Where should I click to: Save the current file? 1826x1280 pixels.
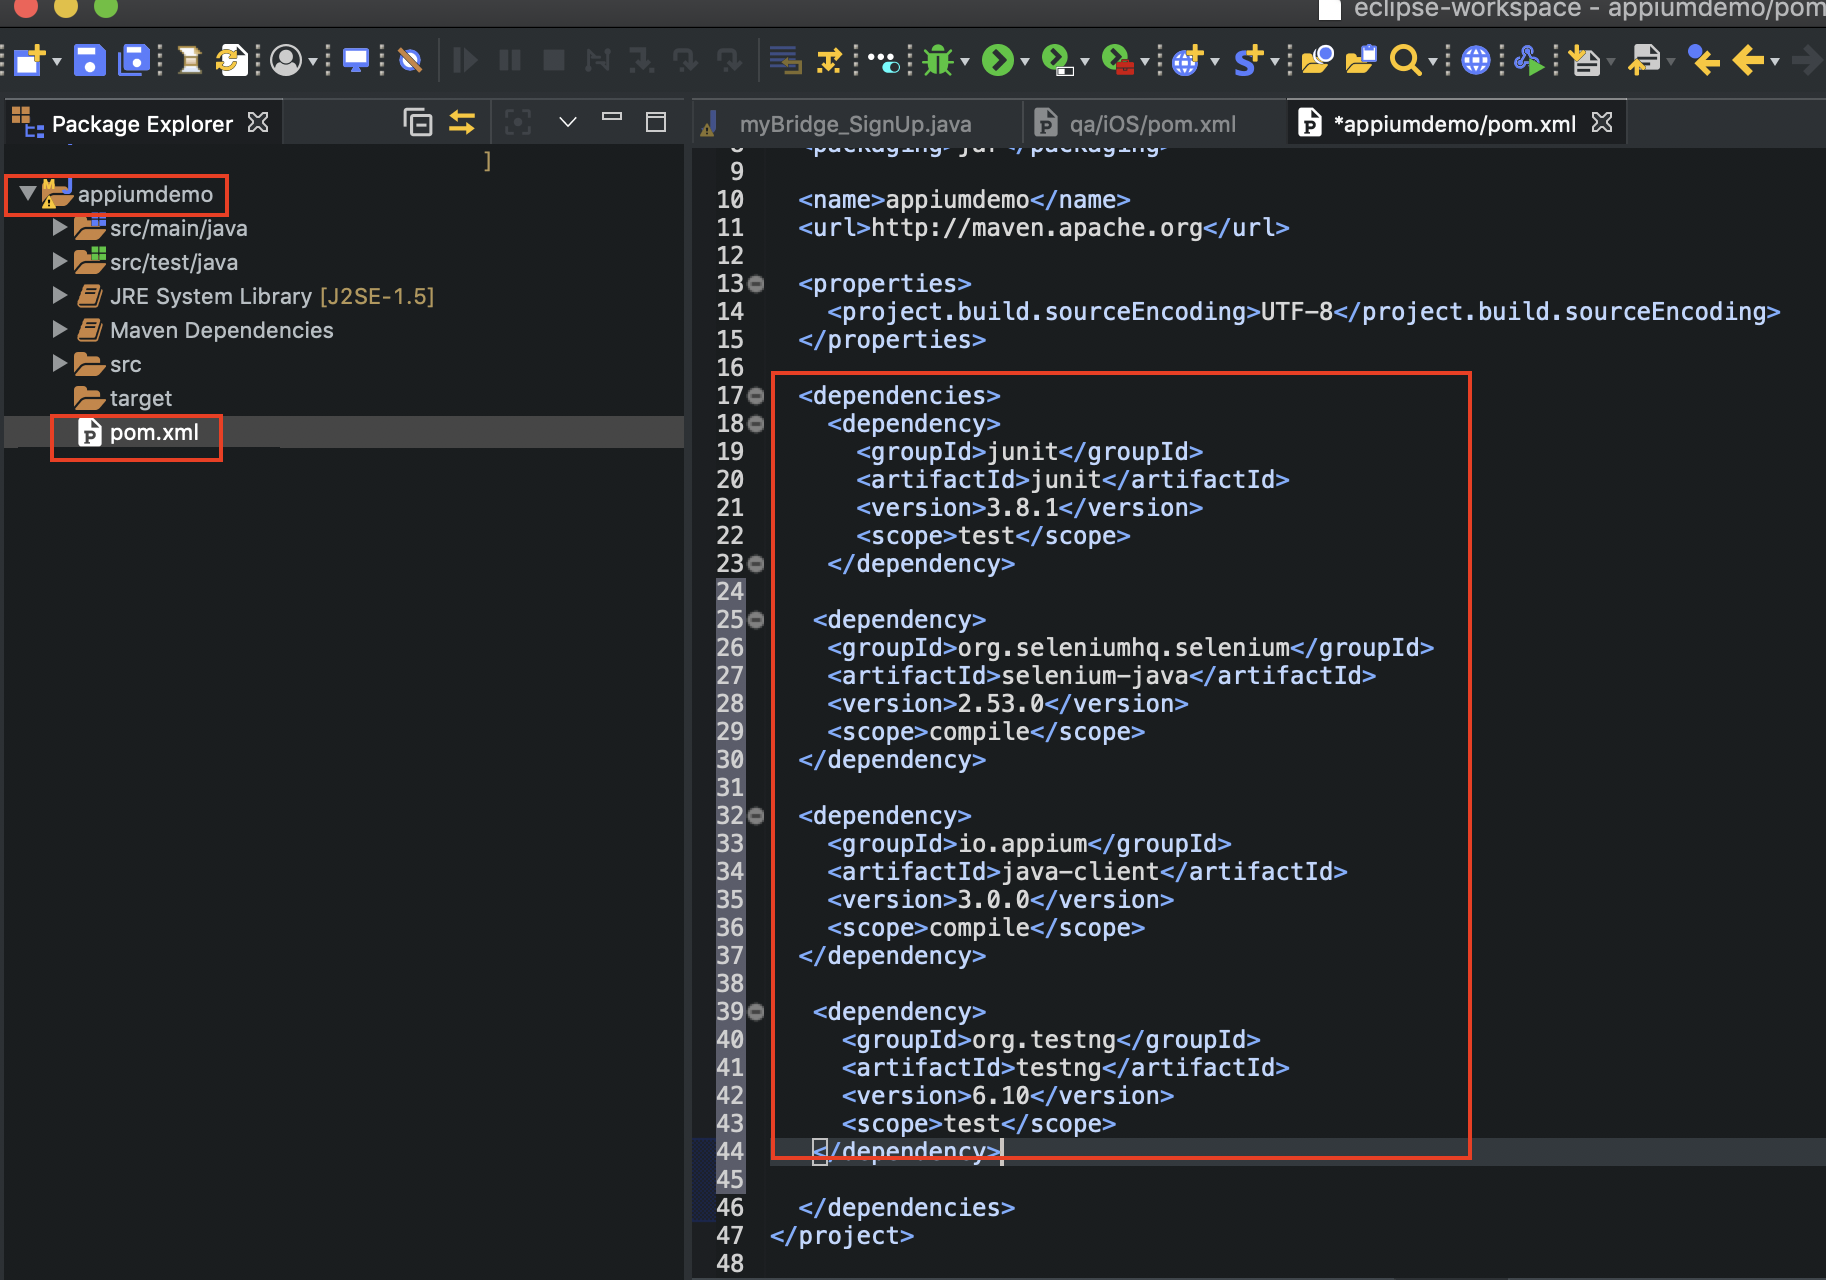point(90,61)
